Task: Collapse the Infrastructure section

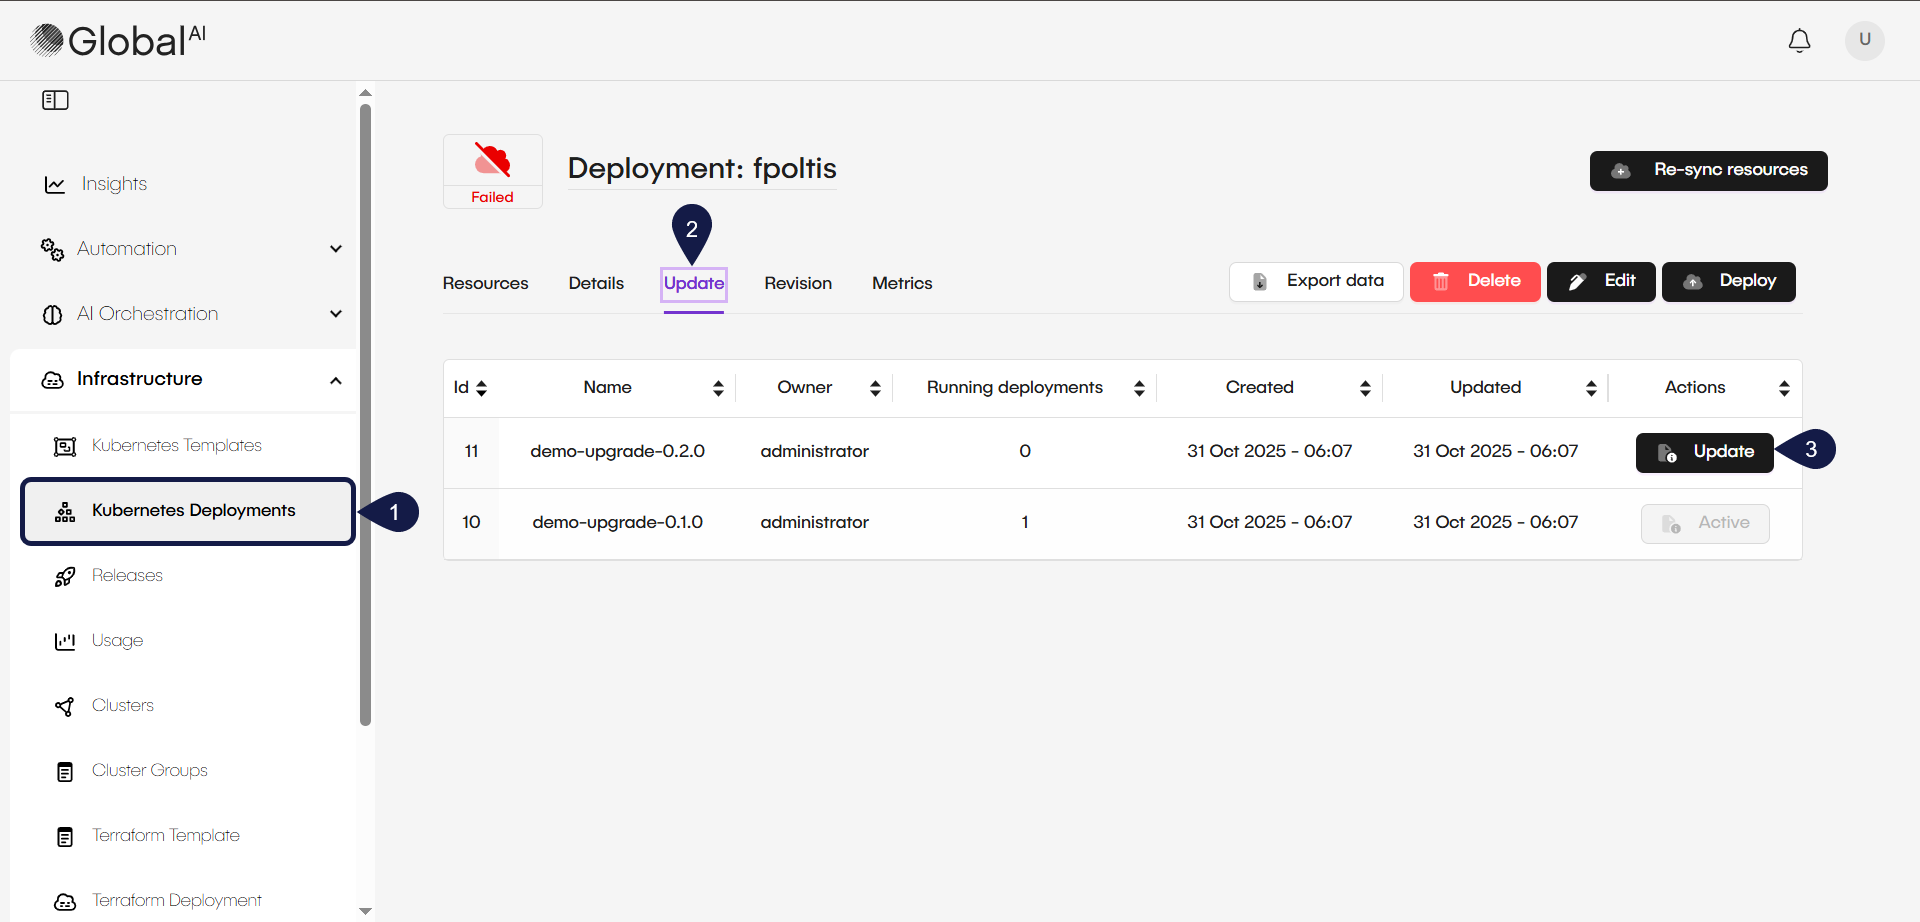Action: (x=336, y=380)
